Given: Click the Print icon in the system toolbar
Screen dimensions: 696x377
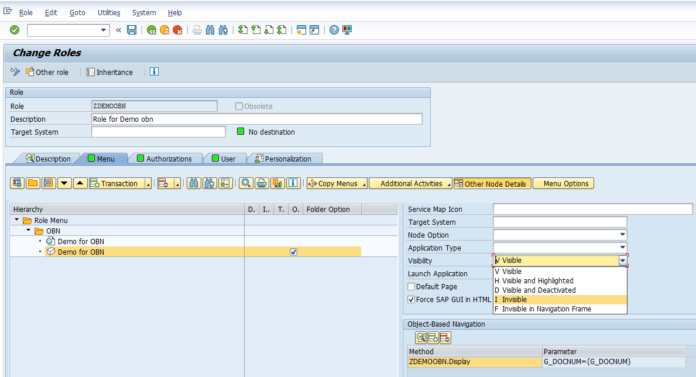Looking at the screenshot, I should point(197,30).
